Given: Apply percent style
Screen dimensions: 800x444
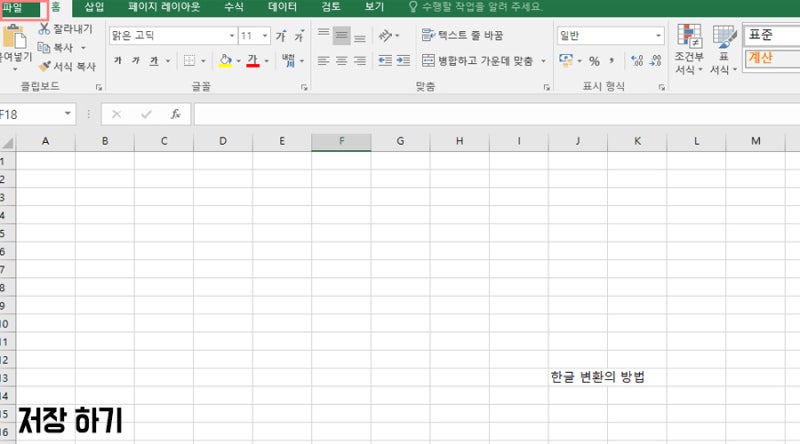Looking at the screenshot, I should pos(594,61).
